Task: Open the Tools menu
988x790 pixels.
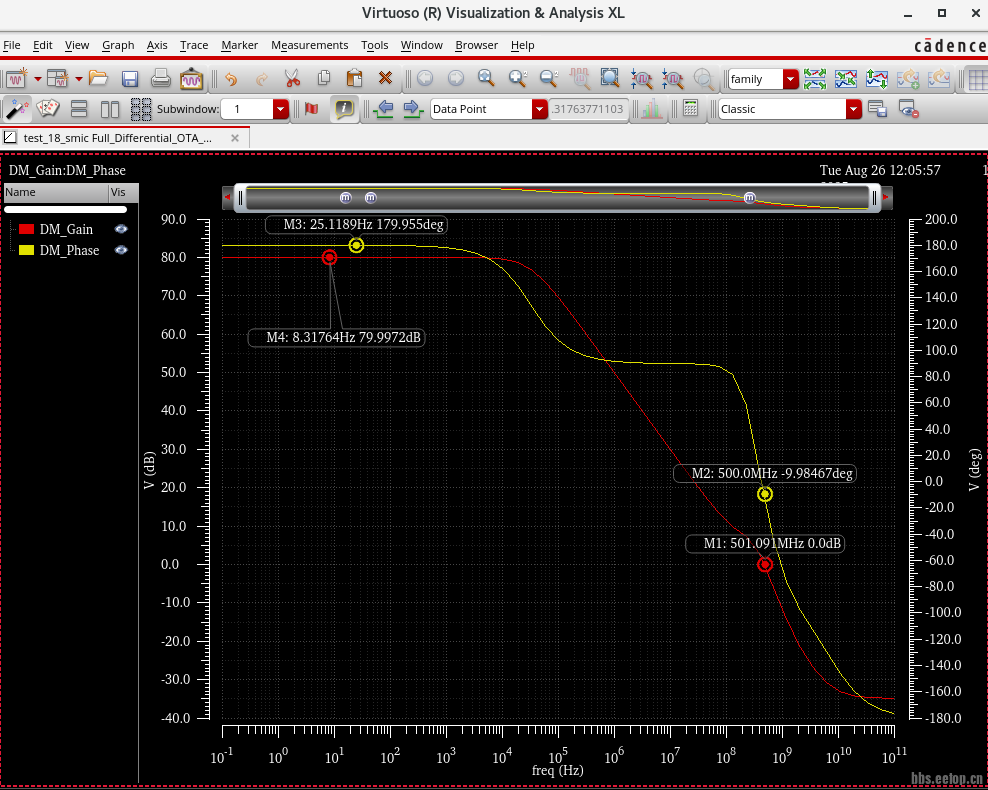Action: [x=374, y=45]
